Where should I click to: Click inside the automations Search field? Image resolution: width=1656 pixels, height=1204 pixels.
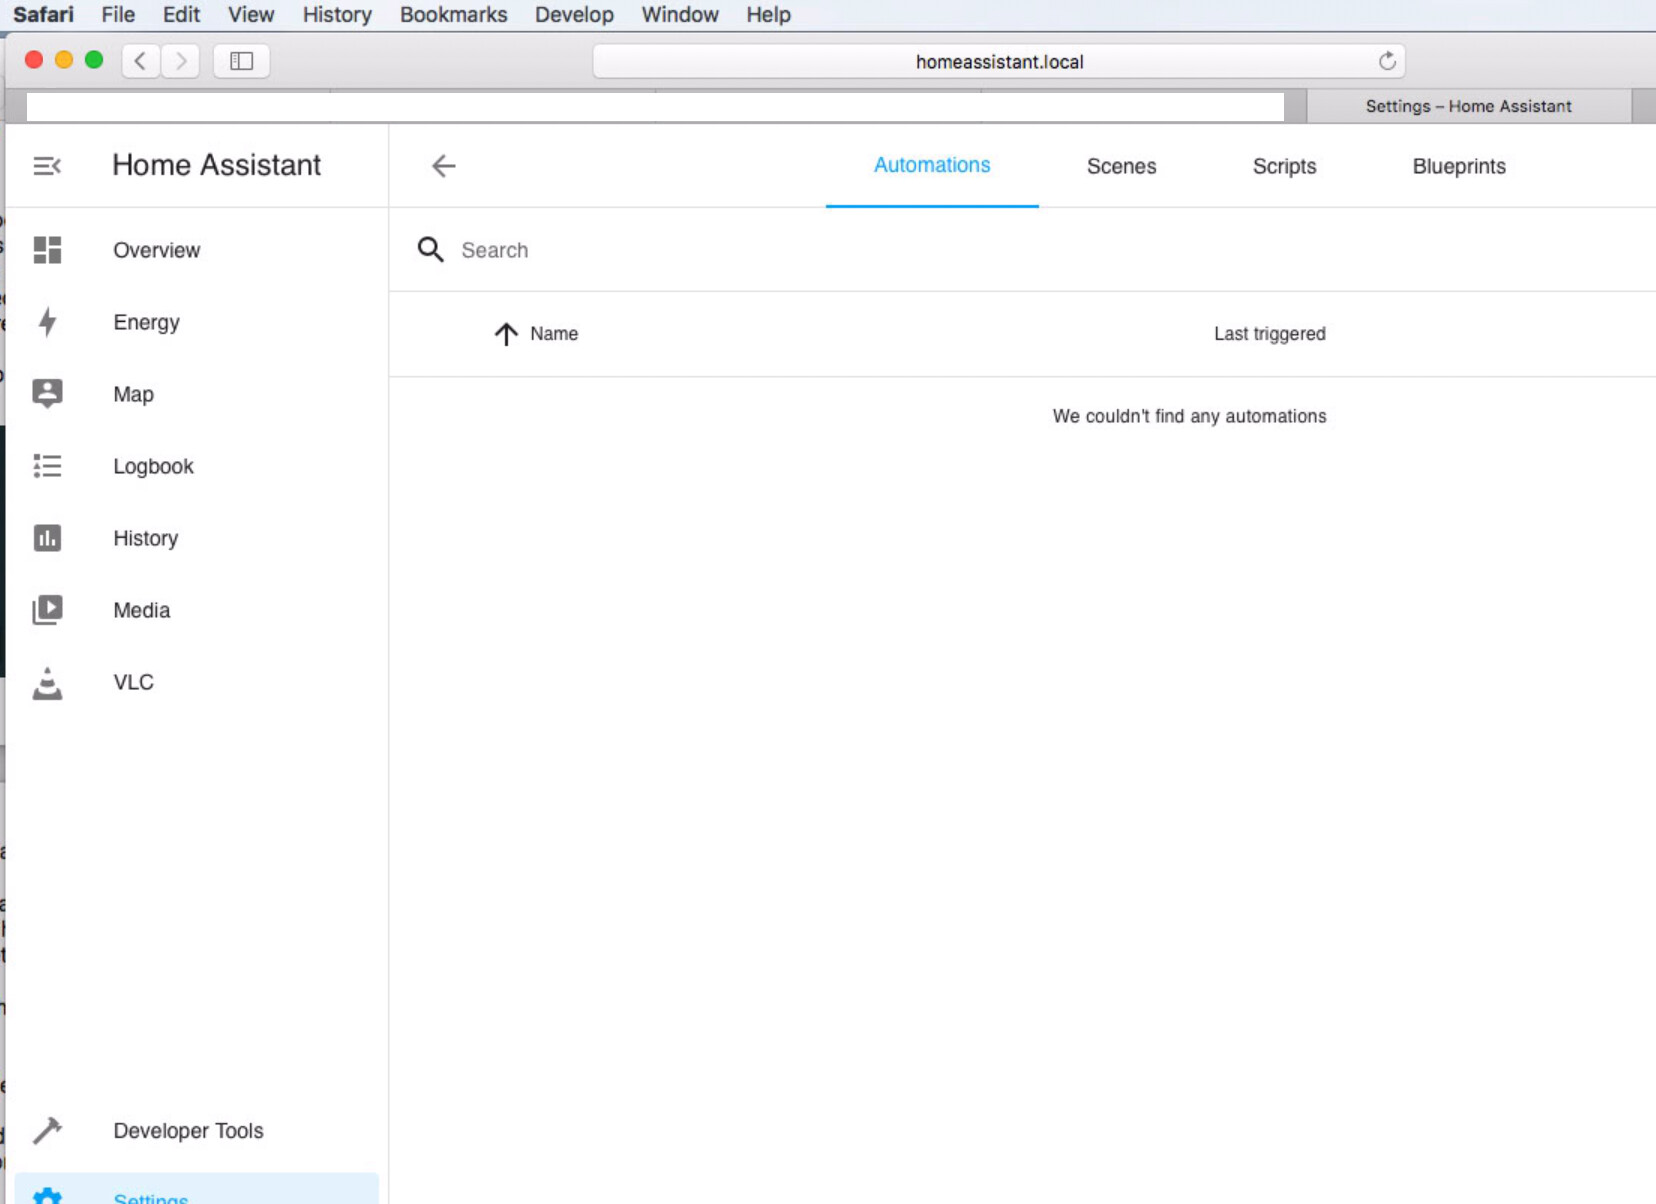click(600, 250)
